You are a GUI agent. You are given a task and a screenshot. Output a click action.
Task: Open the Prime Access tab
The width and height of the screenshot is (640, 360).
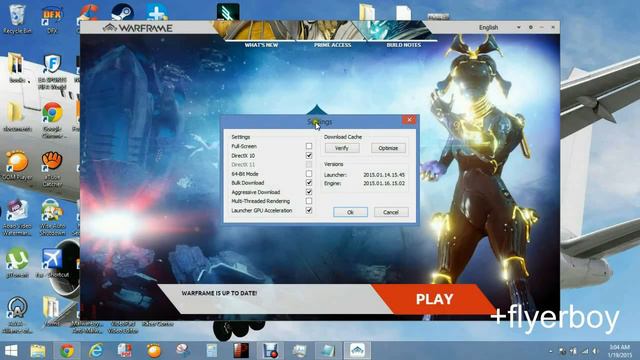pyautogui.click(x=332, y=45)
